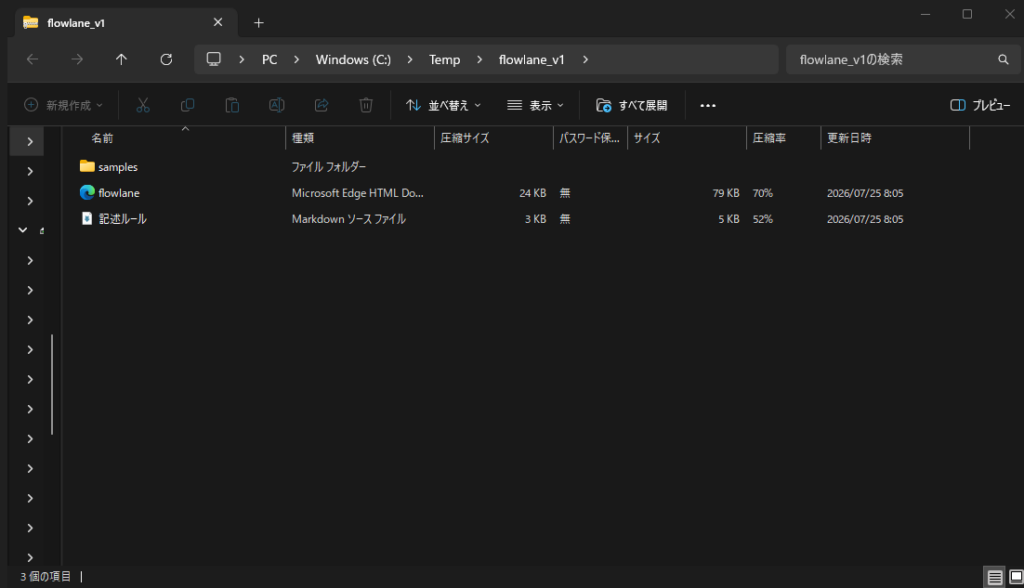The height and width of the screenshot is (588, 1024).
Task: Click the すべて展開 extract all button
Action: click(632, 105)
